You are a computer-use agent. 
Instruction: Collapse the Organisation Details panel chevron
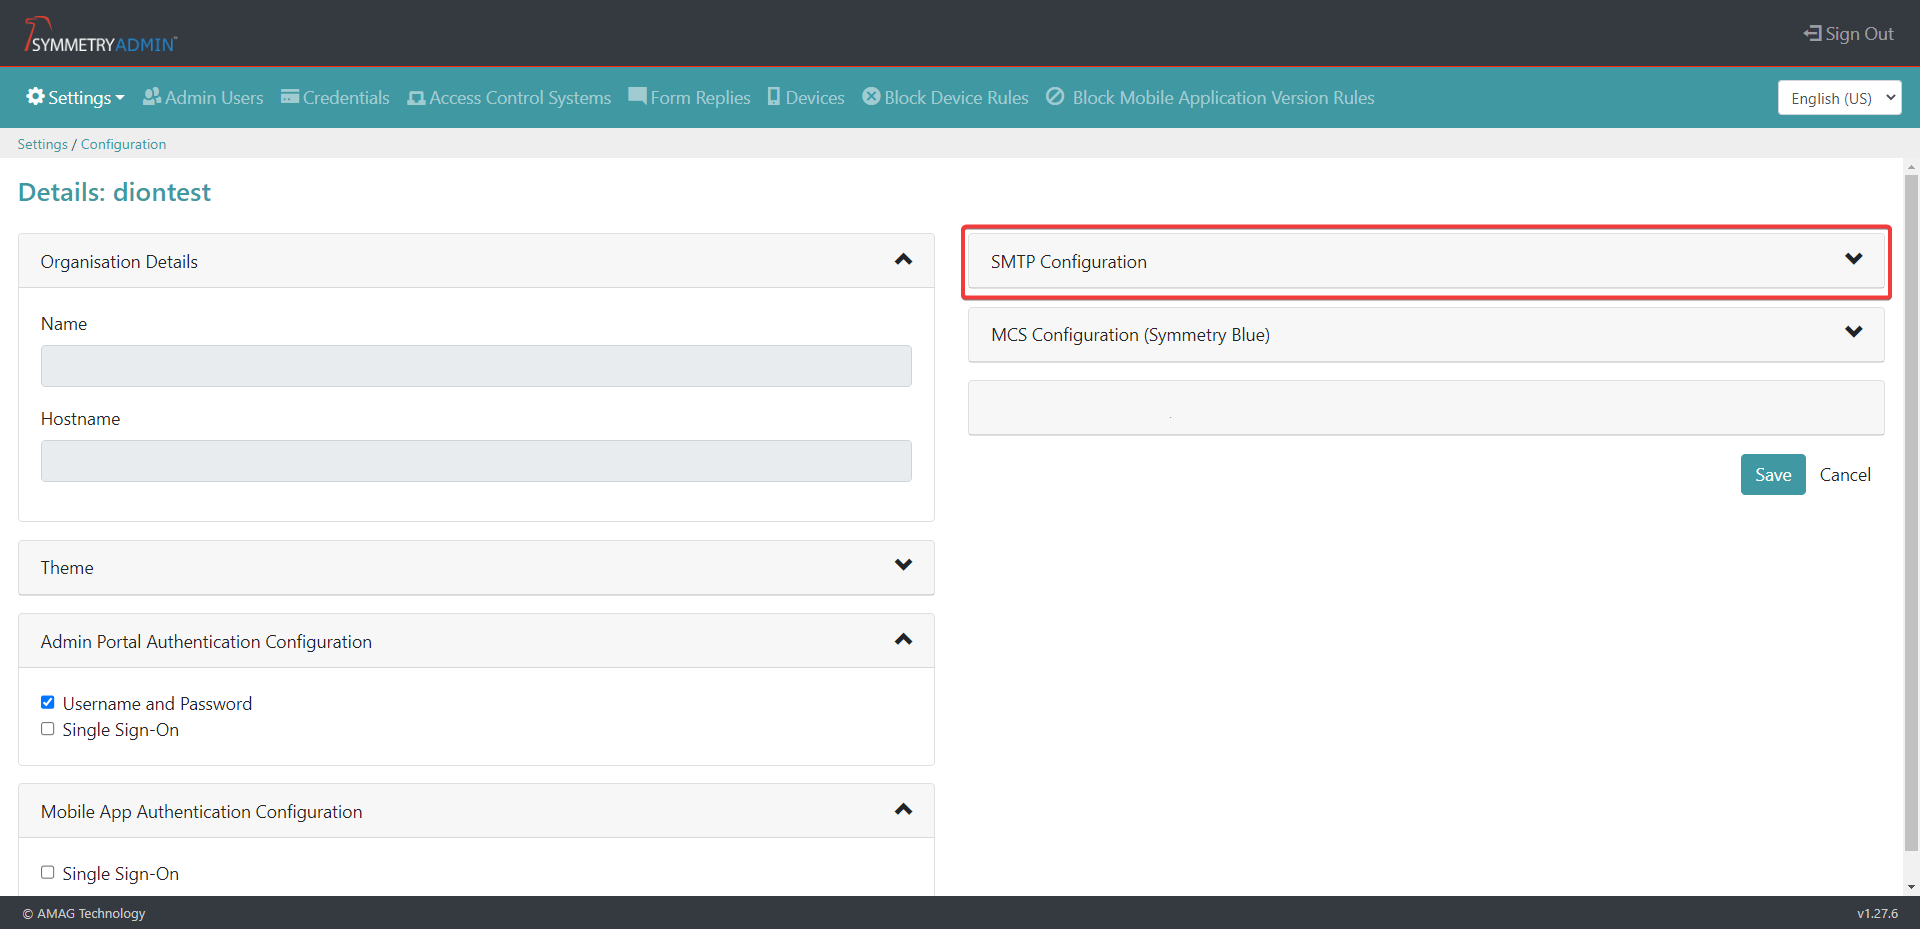click(x=903, y=259)
